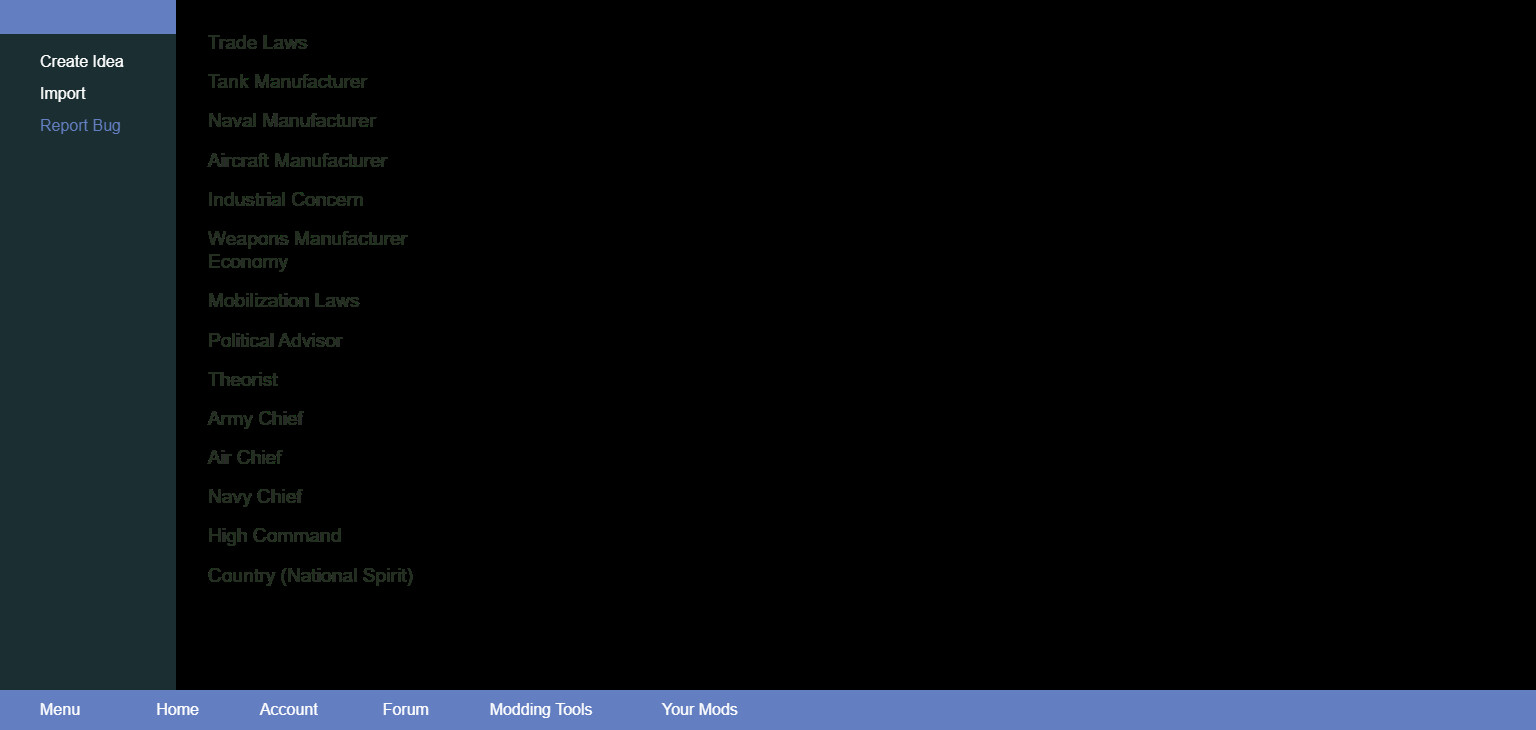Open the Mobilization Laws category
Screen dimensions: 1536x730
tap(283, 301)
